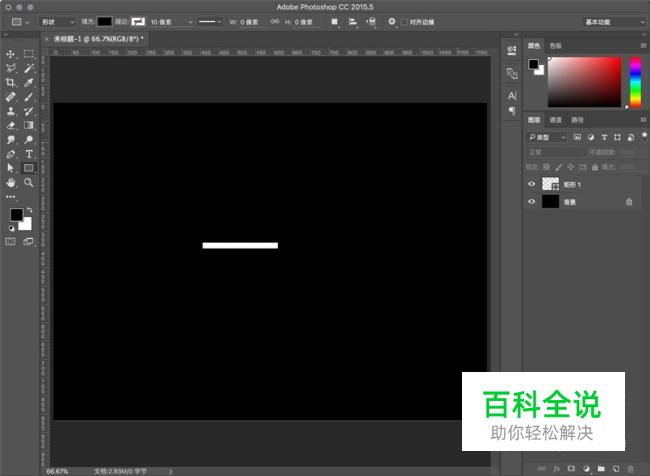Click the Rectangle 1 layer thumbnail
Viewport: 650px width, 476px height.
(551, 184)
